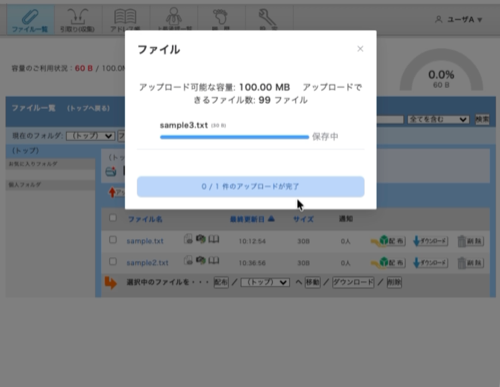Click the open-book icon for sample2.txt
This screenshot has height=387, width=500.
pyautogui.click(x=214, y=260)
